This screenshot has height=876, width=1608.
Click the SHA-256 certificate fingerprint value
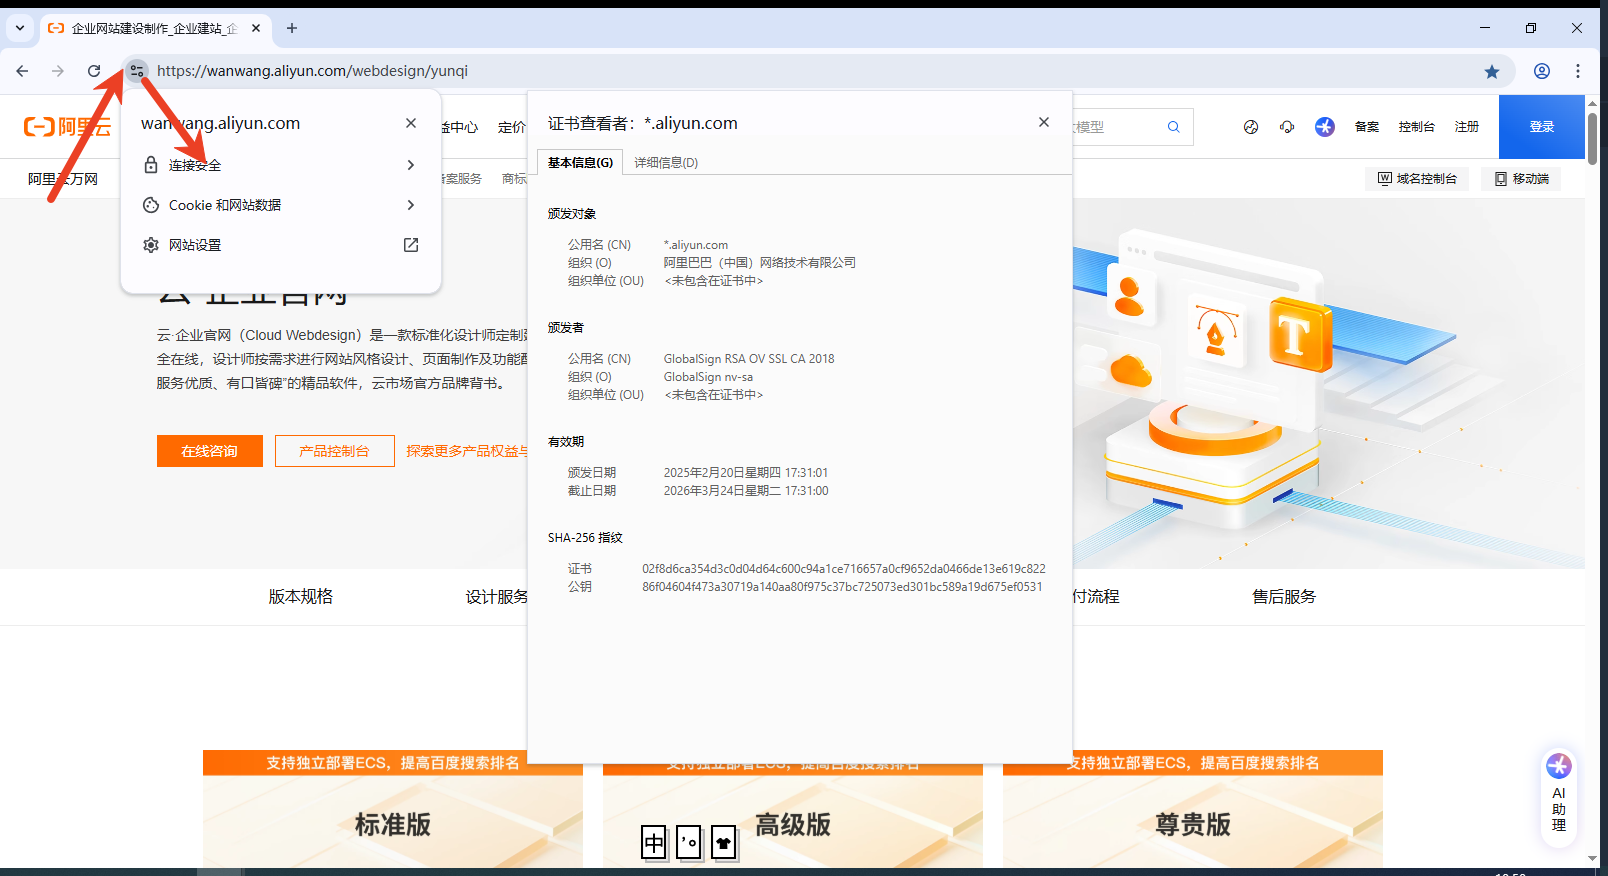844,569
